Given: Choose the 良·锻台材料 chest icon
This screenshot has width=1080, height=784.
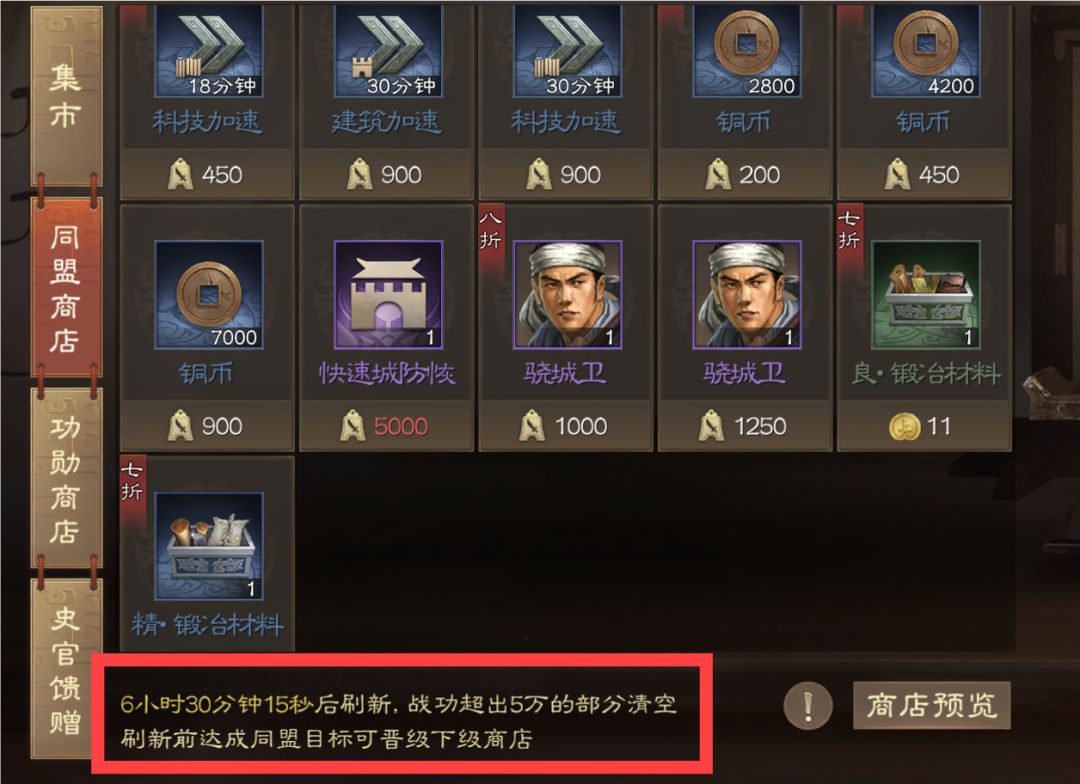Looking at the screenshot, I should (926, 295).
